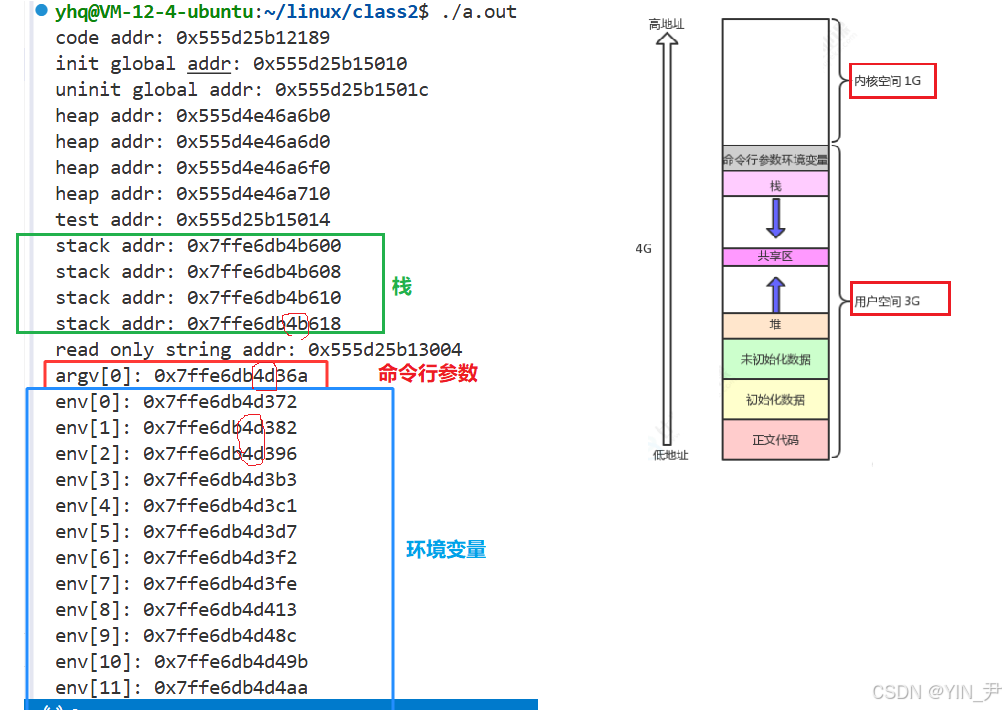Click the env[5] address line
Image resolution: width=1006 pixels, height=710 pixels.
(x=176, y=532)
